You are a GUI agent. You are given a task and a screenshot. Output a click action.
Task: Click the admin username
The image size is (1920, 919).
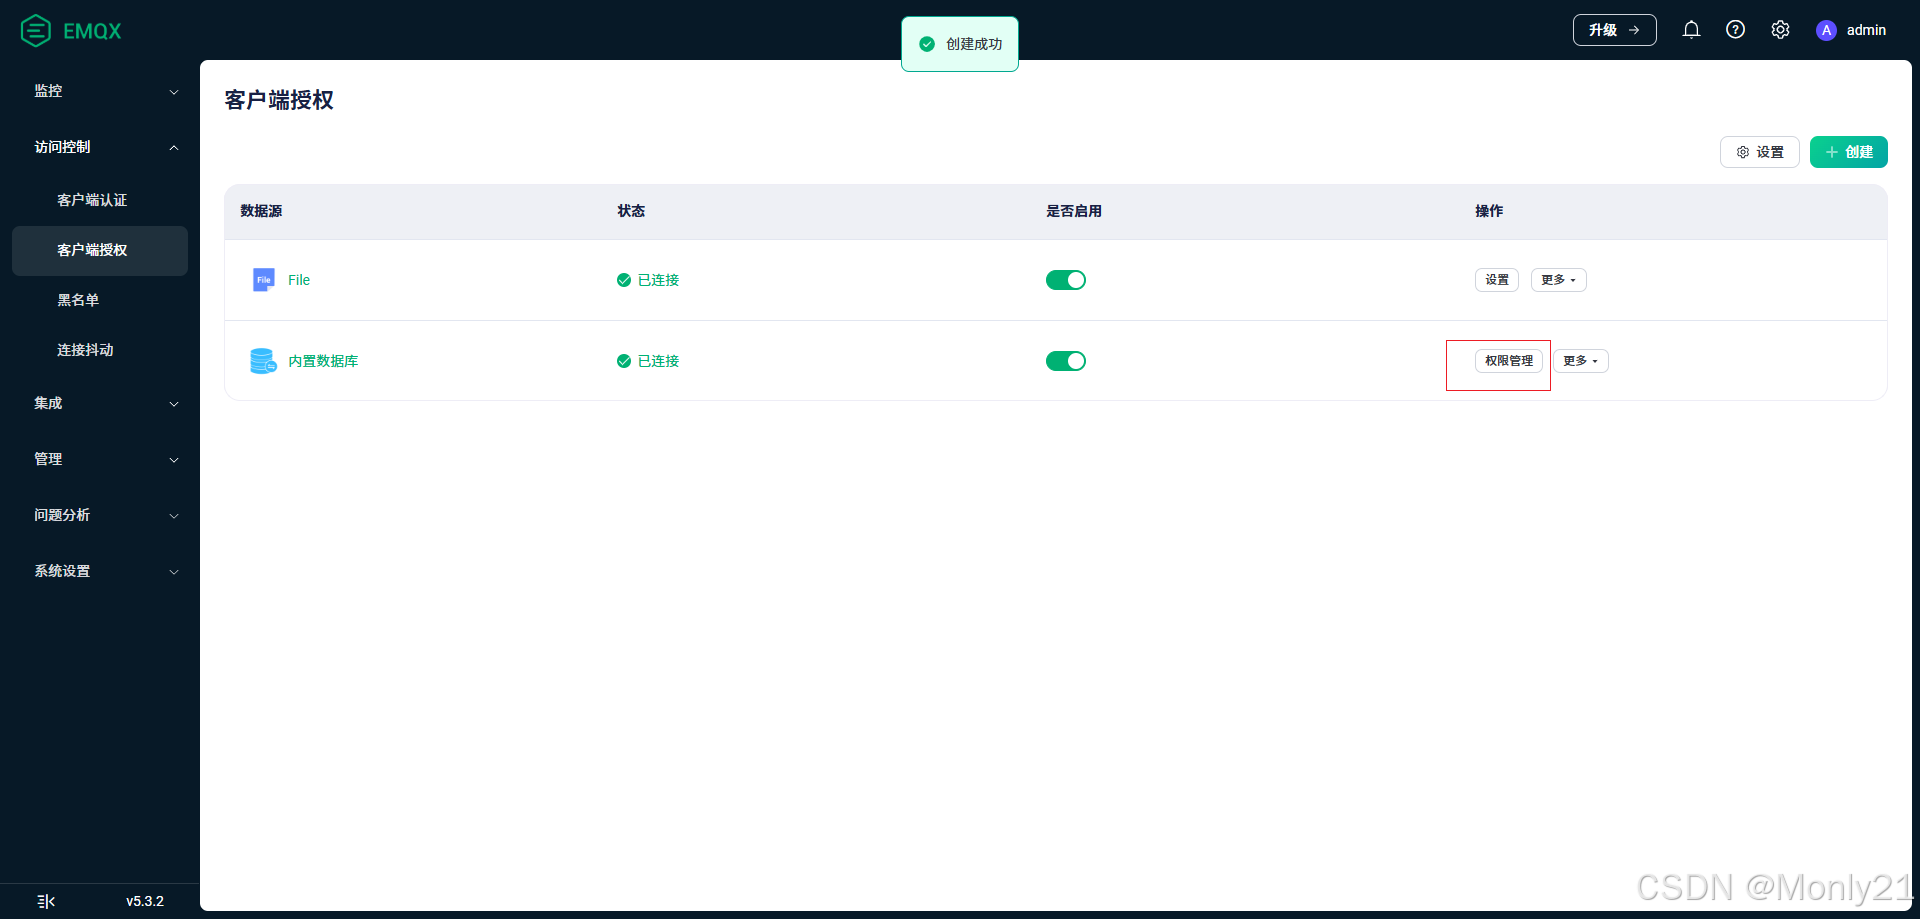click(x=1866, y=30)
